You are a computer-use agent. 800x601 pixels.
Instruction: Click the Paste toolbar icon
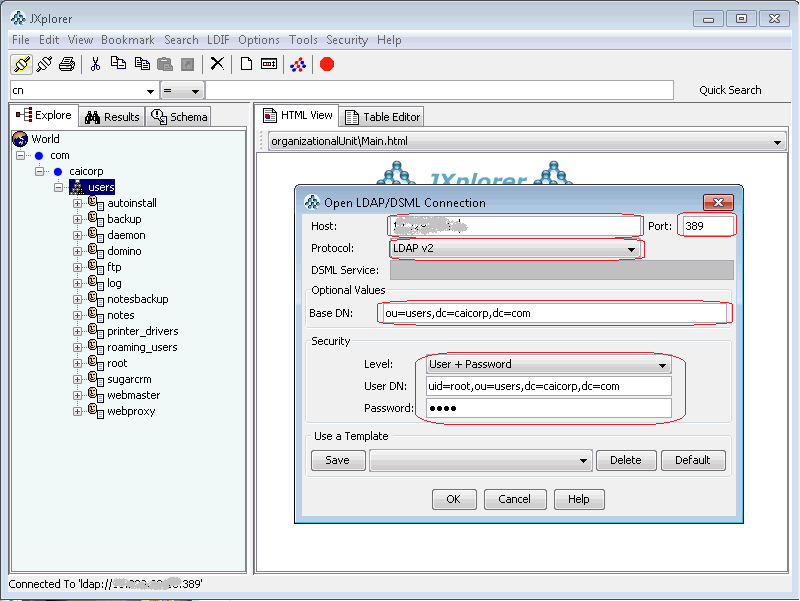(x=165, y=64)
